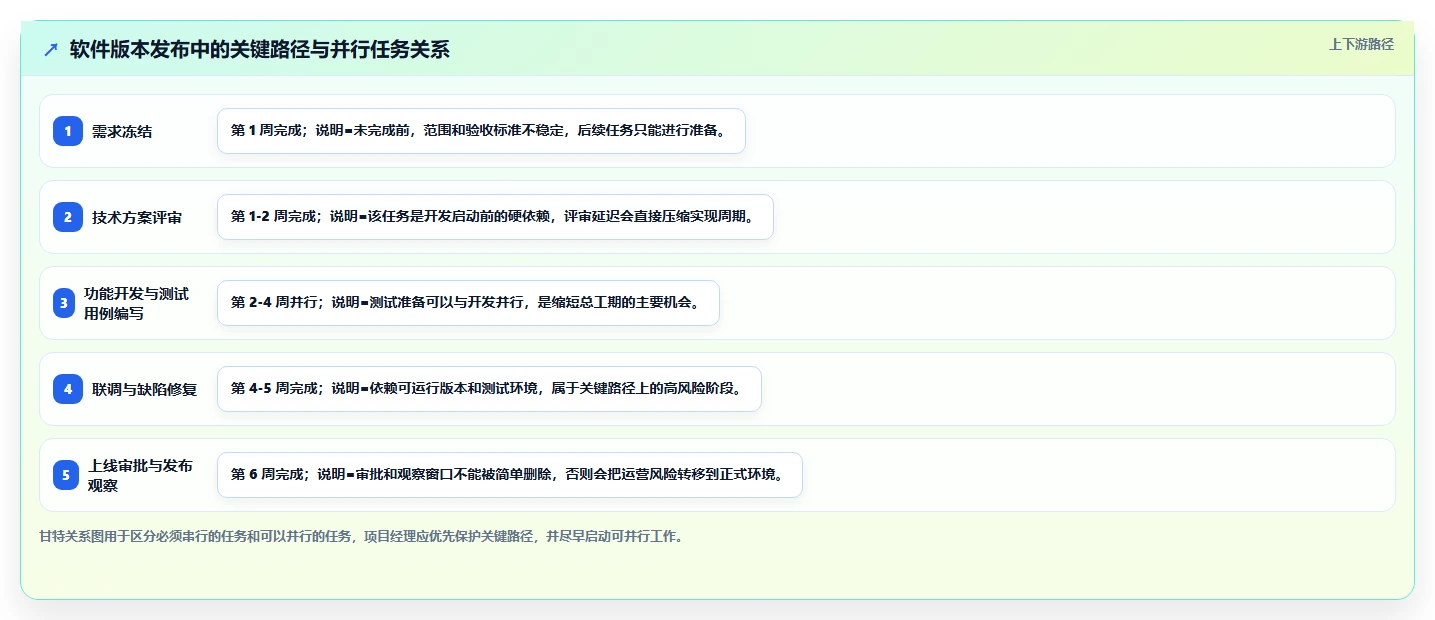Select the 需求冻结 step label

point(122,131)
